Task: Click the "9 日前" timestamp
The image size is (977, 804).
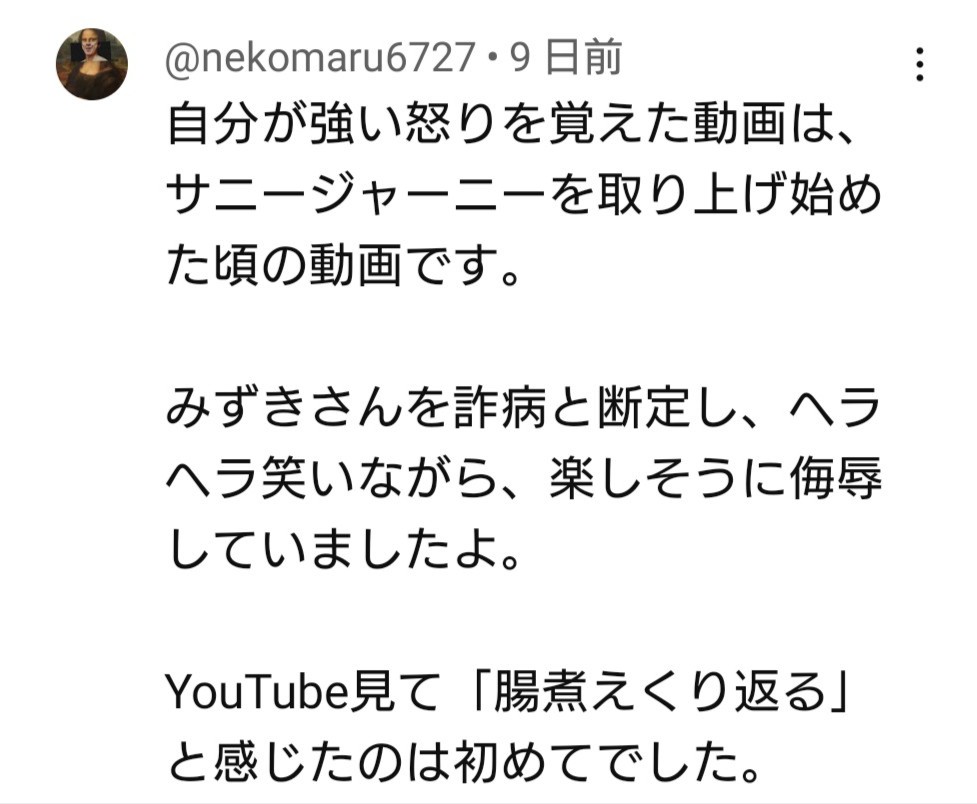Action: click(x=566, y=57)
